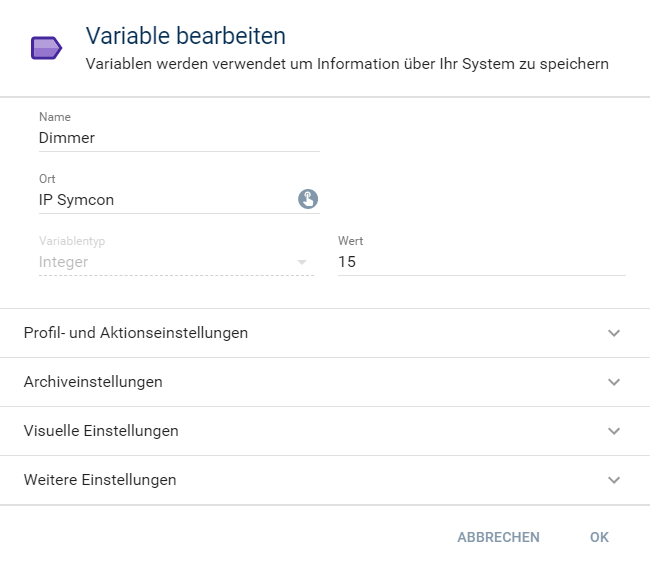Click the Name field label
650x570 pixels.
point(55,117)
